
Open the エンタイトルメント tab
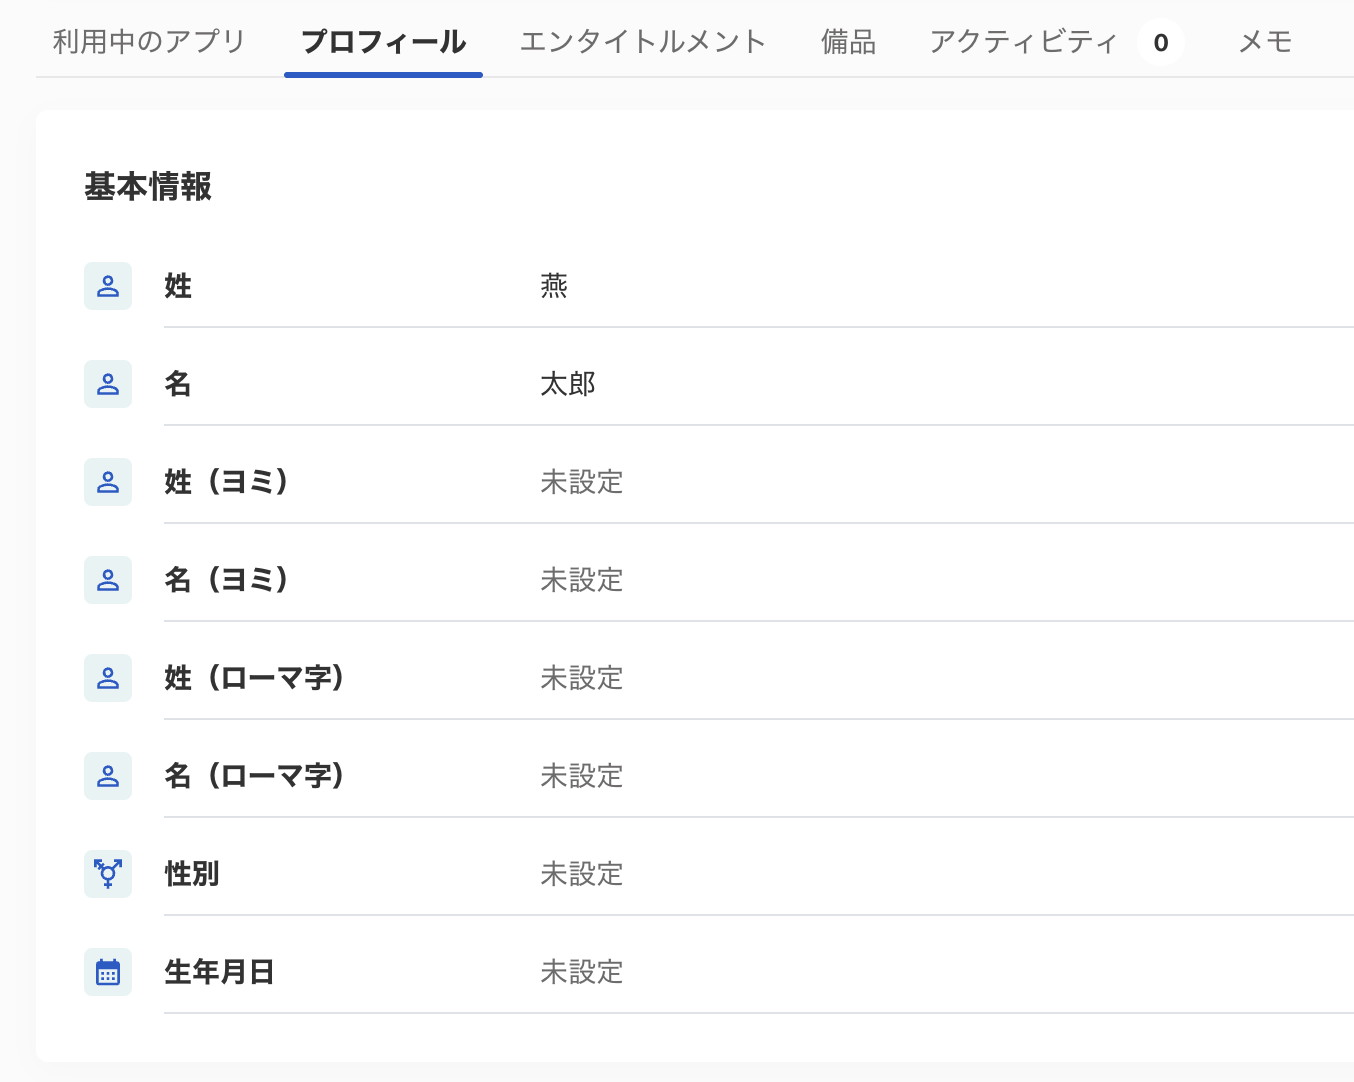tap(643, 42)
